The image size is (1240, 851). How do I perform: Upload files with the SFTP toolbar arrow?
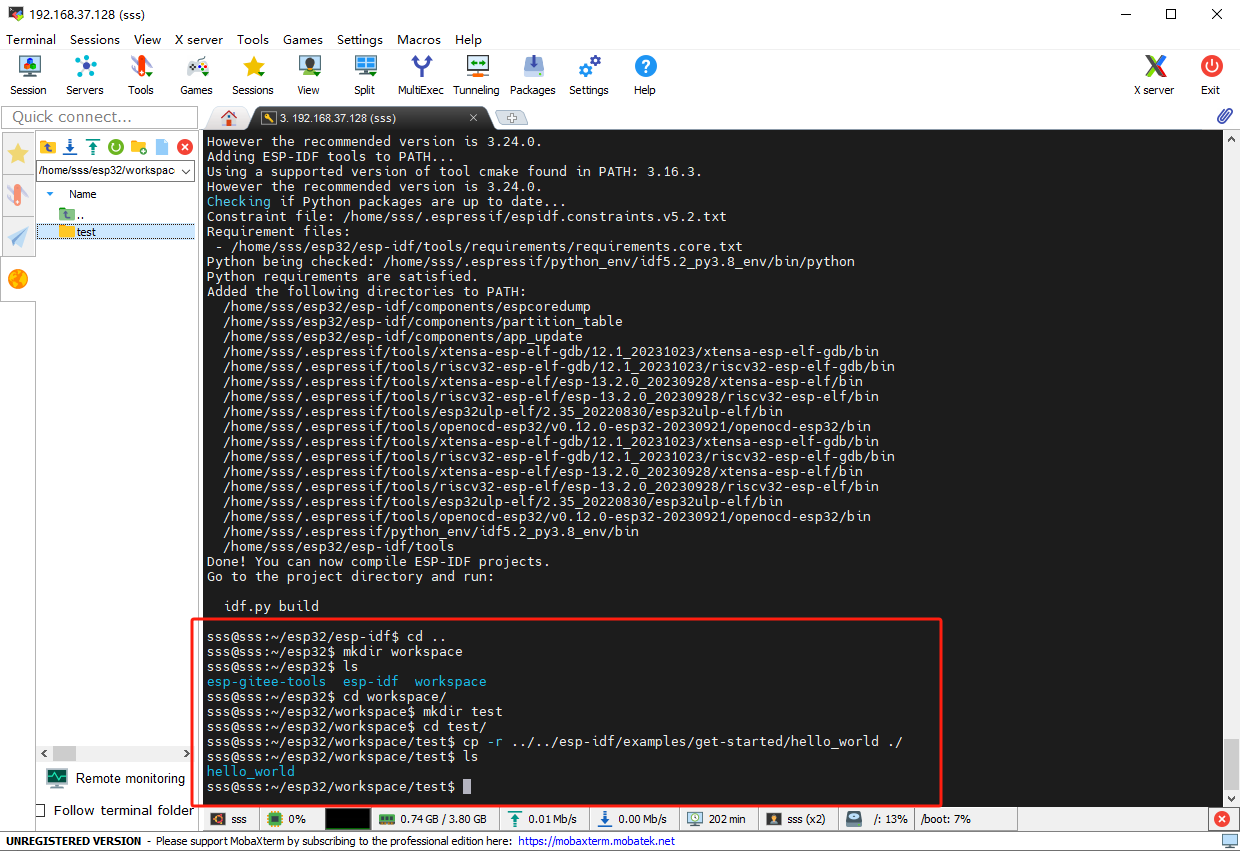pyautogui.click(x=93, y=147)
